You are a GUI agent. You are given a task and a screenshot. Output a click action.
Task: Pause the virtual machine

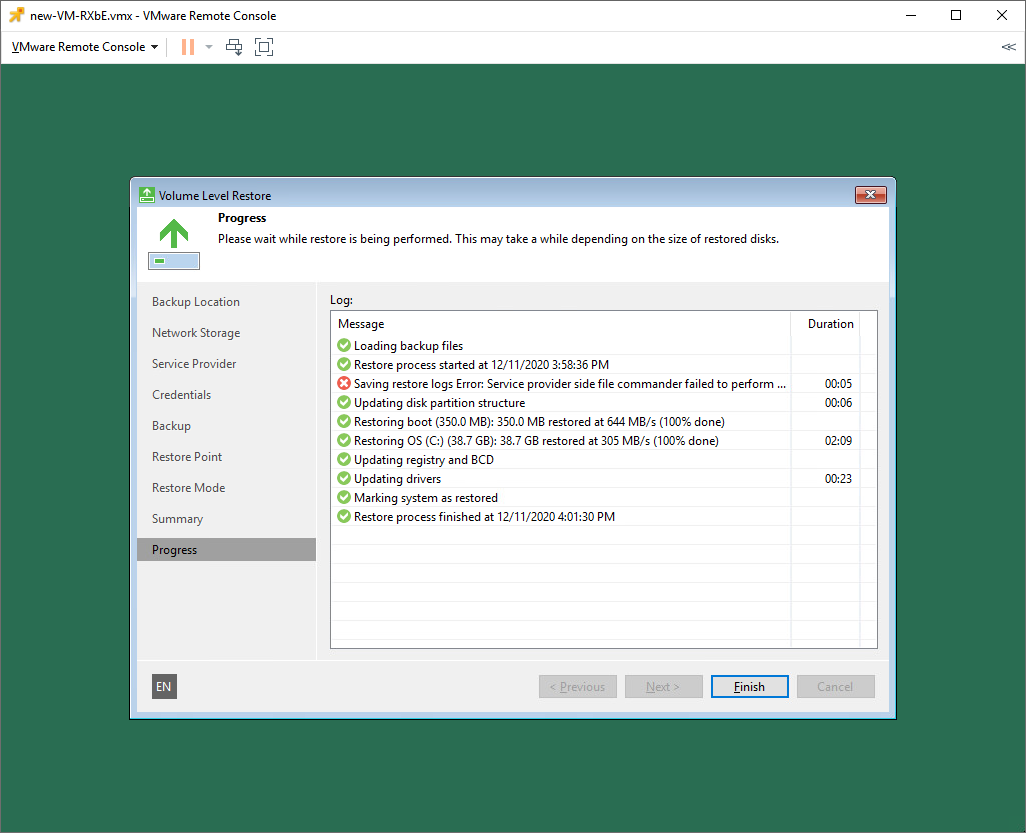click(x=188, y=47)
